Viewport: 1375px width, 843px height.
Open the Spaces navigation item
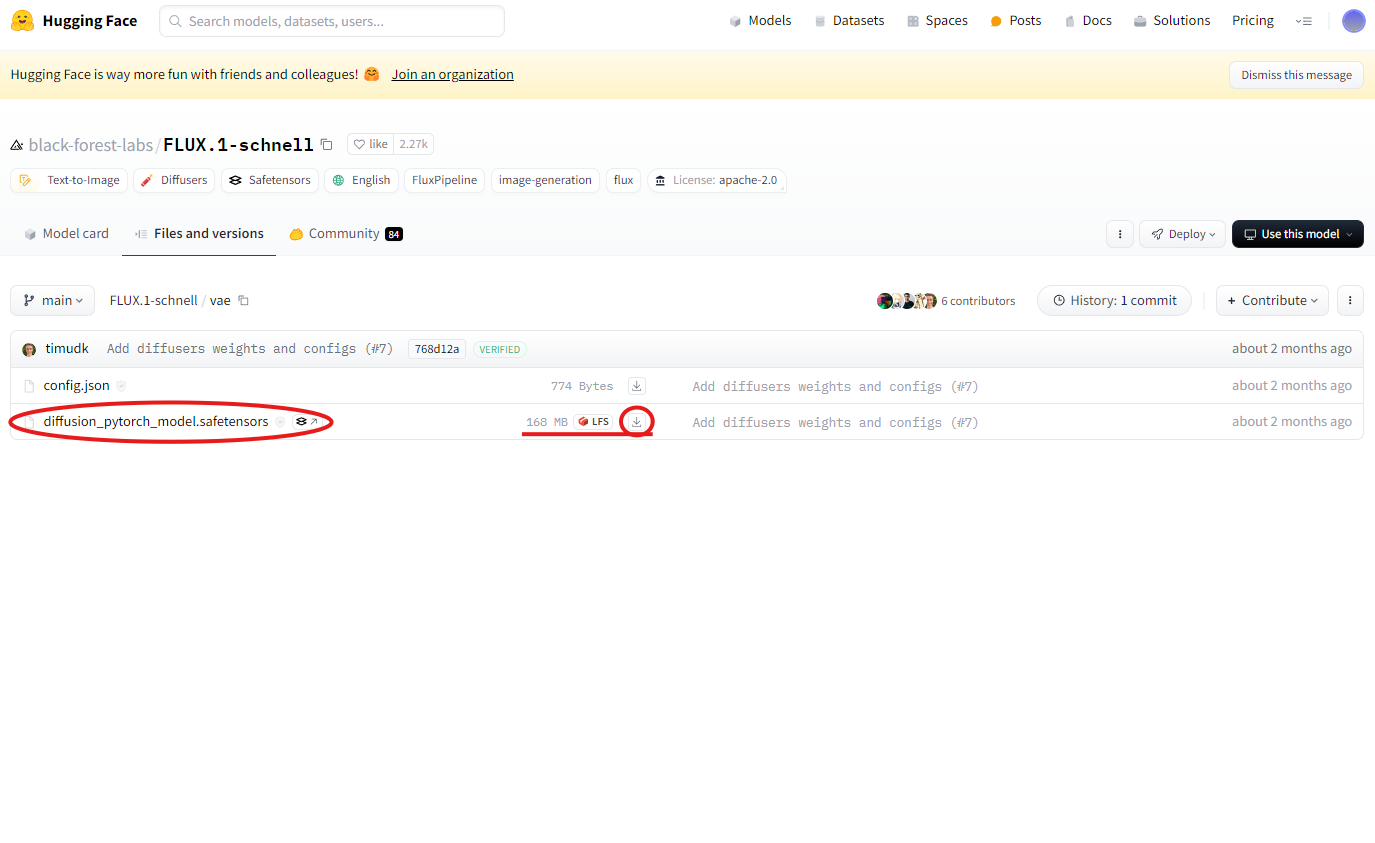(x=937, y=20)
